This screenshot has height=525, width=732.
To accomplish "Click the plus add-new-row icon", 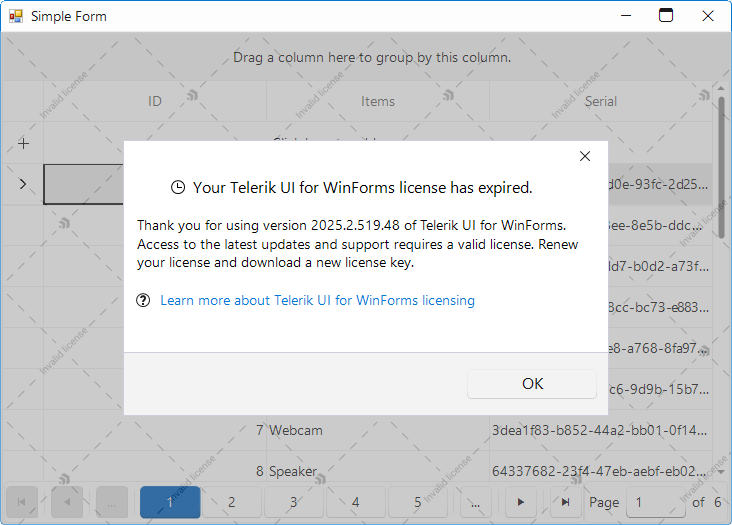I will click(23, 143).
